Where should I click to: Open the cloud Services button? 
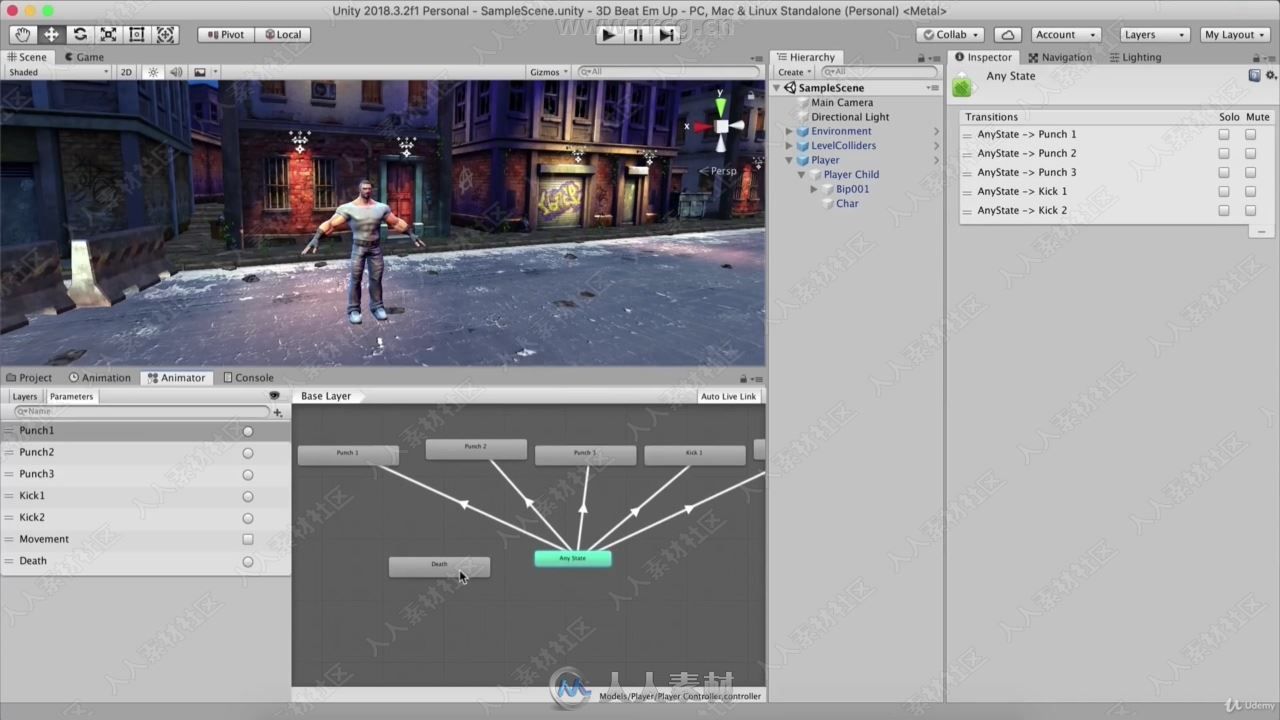(x=1007, y=34)
